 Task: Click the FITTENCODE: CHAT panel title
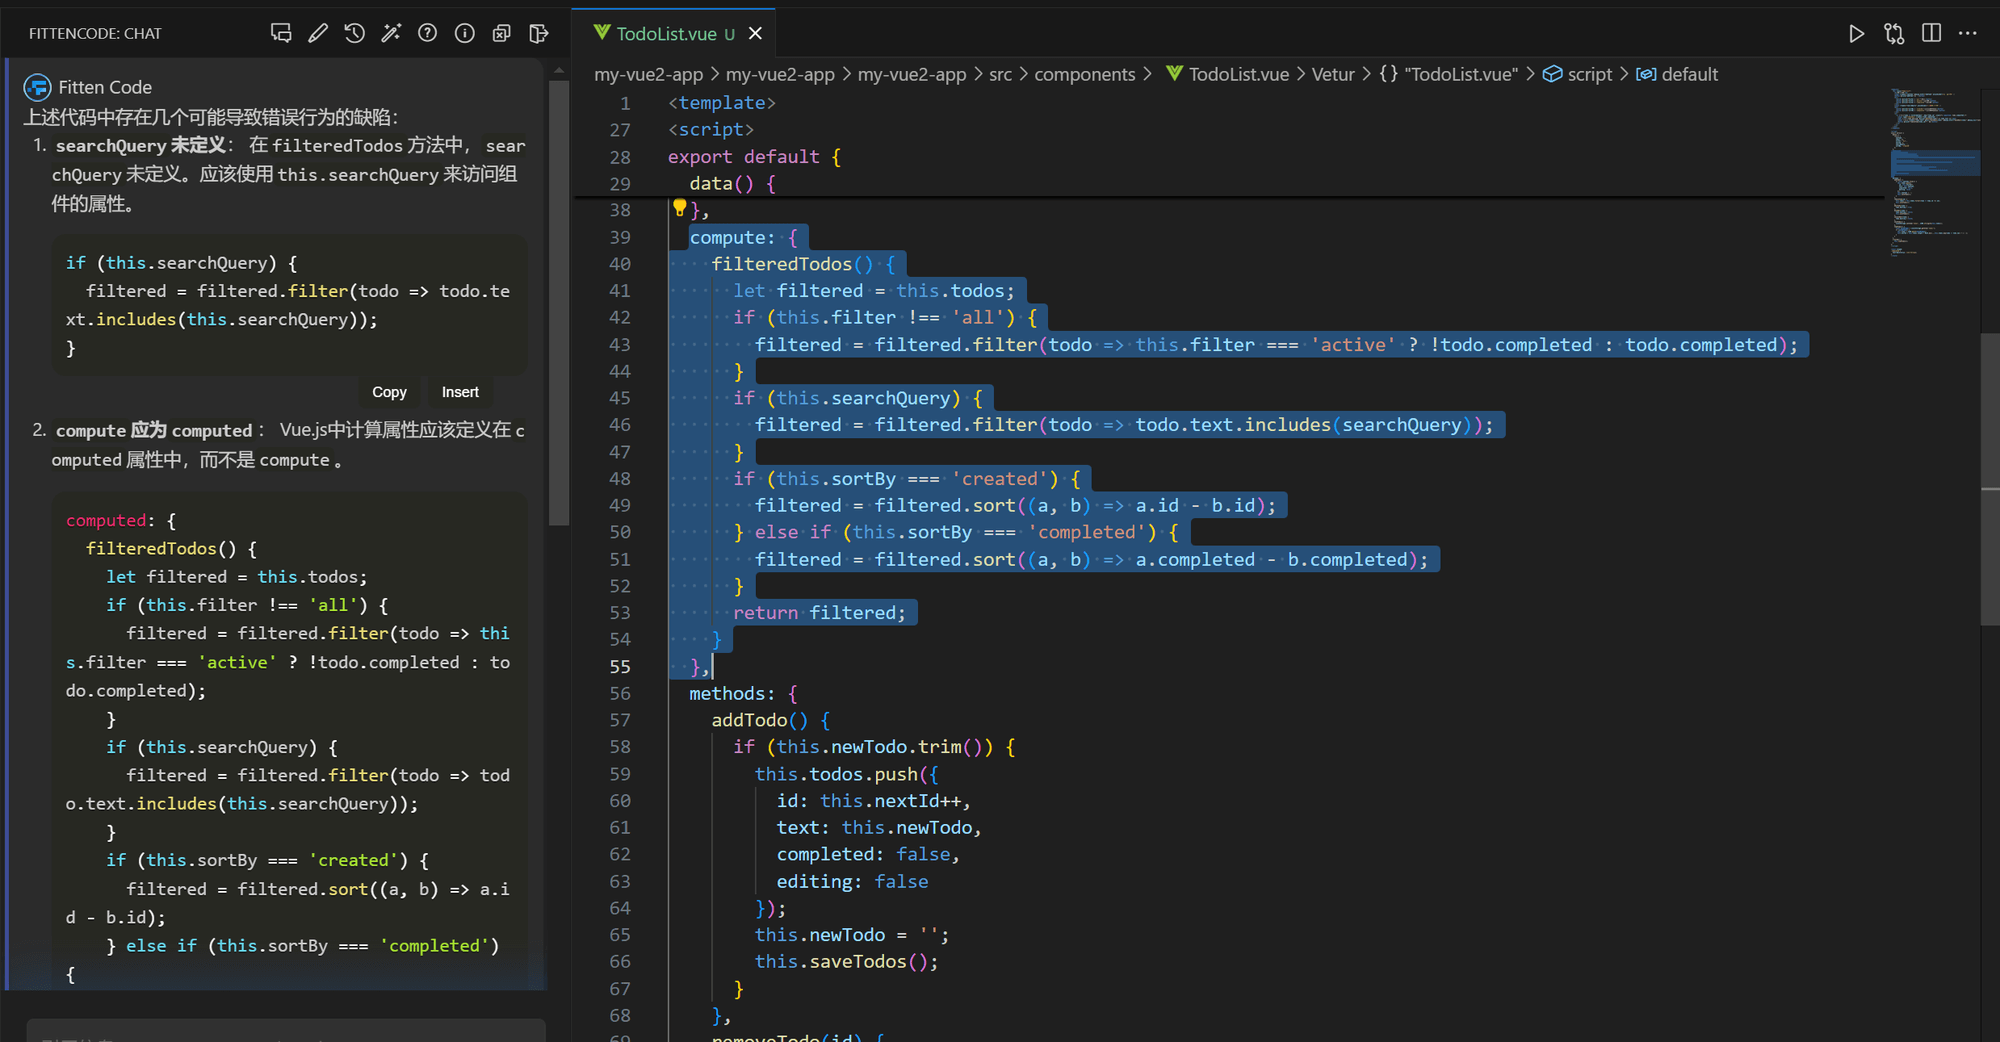95,33
